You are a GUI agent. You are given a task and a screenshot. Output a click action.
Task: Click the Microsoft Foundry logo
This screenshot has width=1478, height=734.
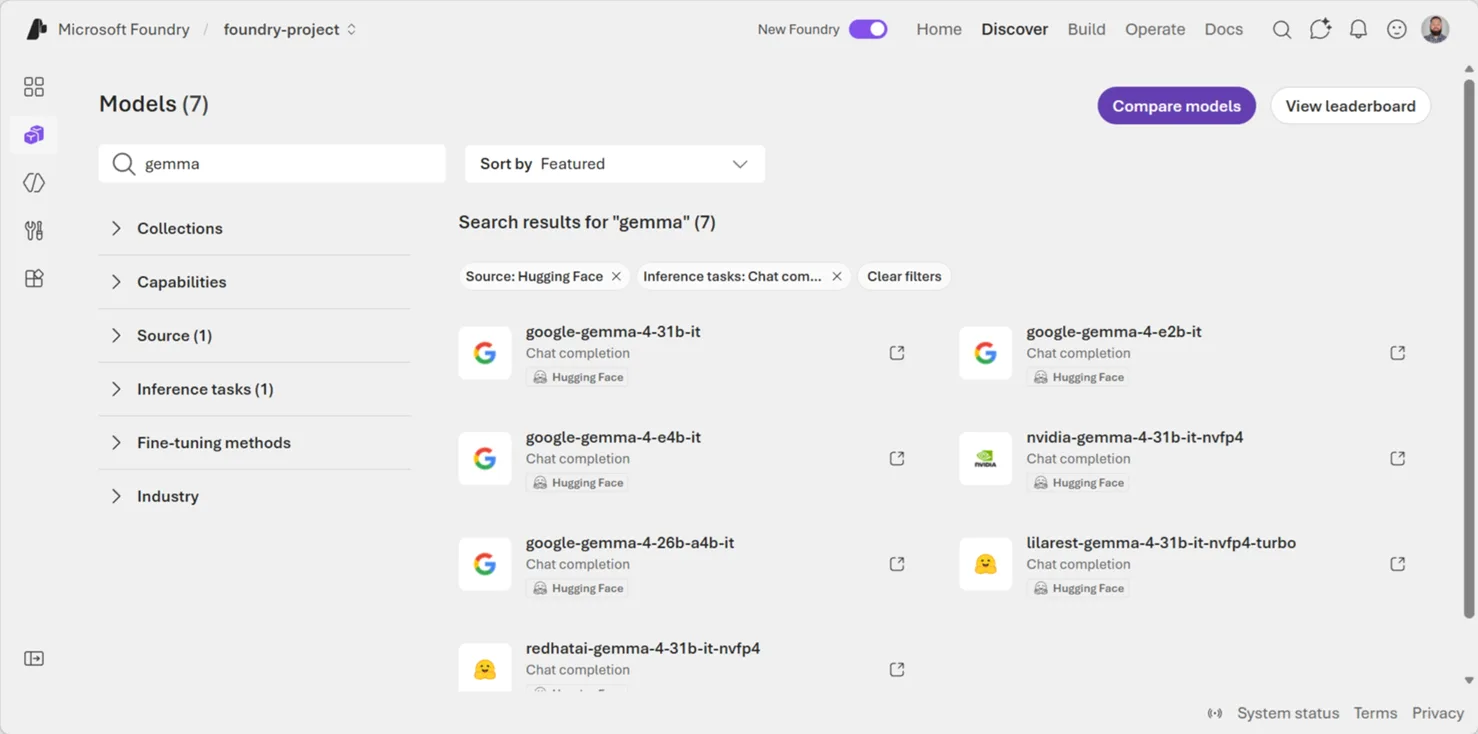tap(37, 29)
